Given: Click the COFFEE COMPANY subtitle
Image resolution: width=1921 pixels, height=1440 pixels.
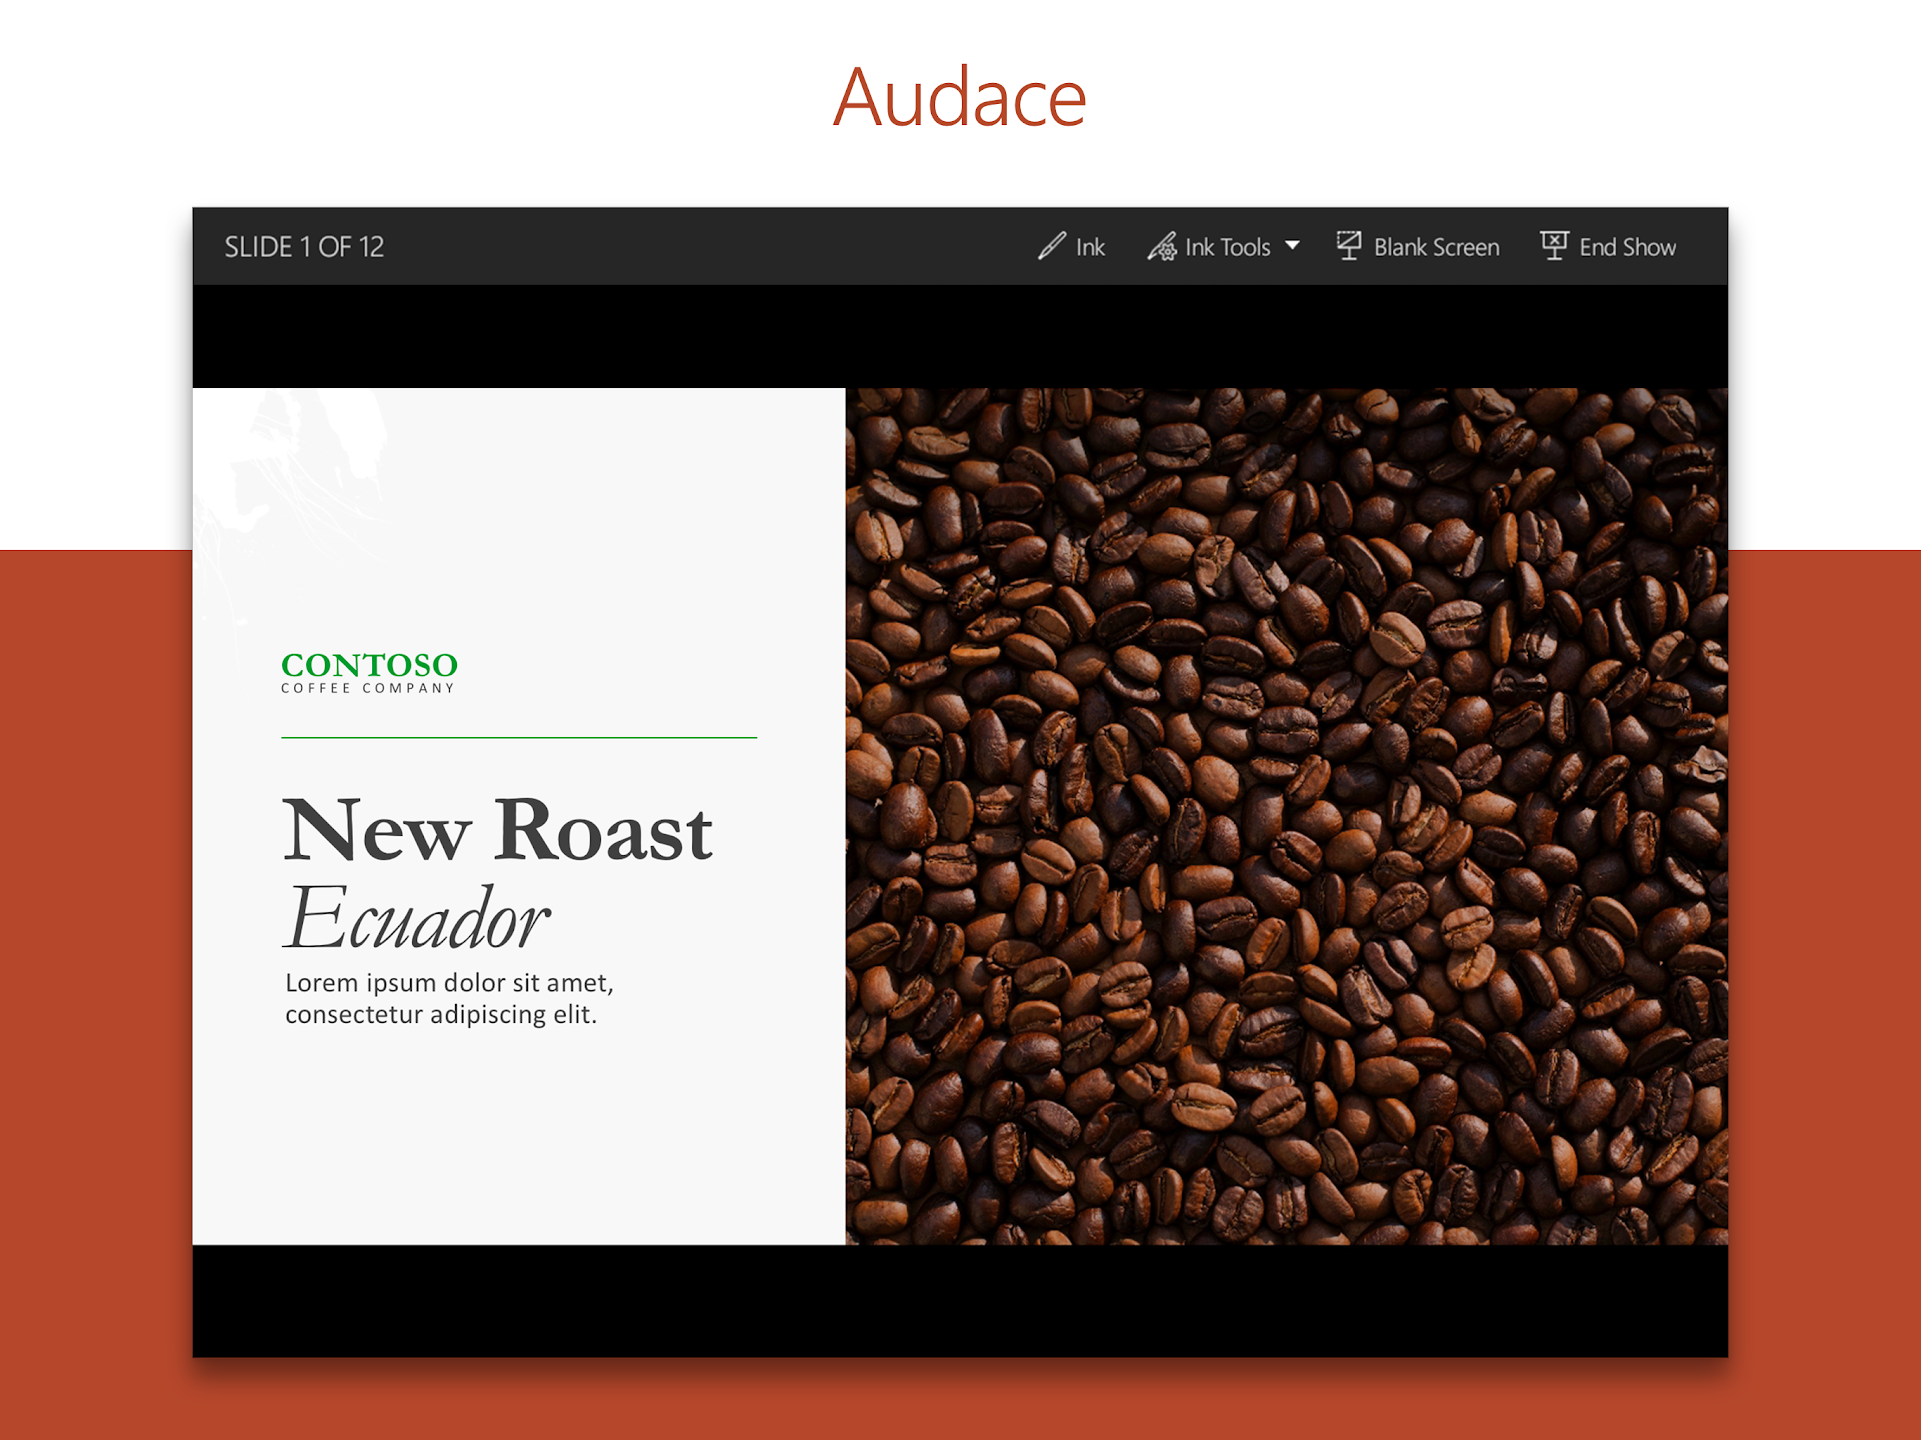Looking at the screenshot, I should pyautogui.click(x=368, y=689).
